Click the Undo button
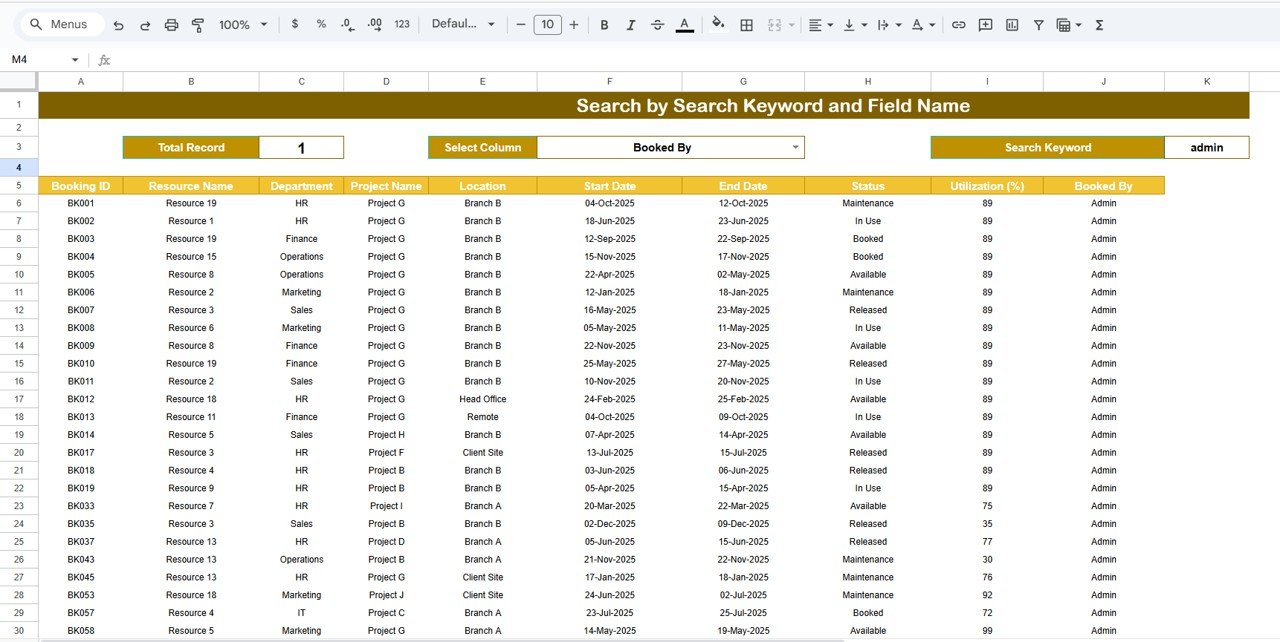Image resolution: width=1280 pixels, height=642 pixels. click(x=118, y=24)
